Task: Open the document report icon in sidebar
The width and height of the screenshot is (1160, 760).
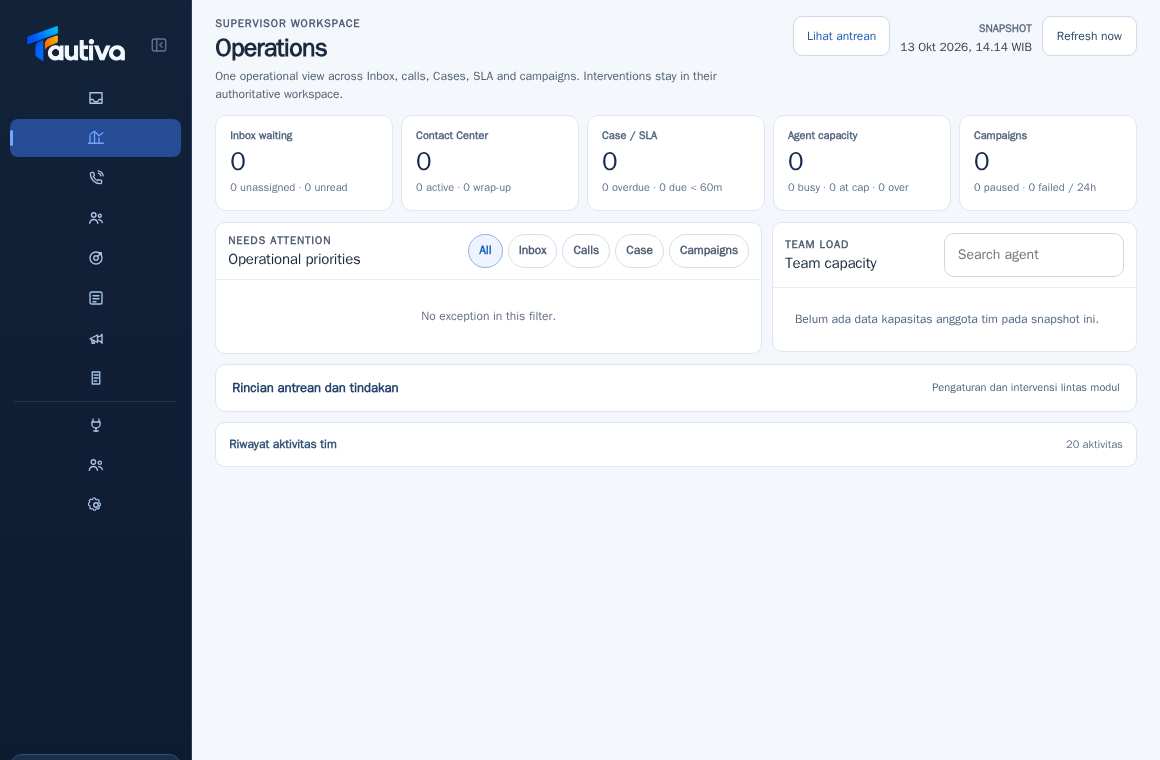Action: 95,378
